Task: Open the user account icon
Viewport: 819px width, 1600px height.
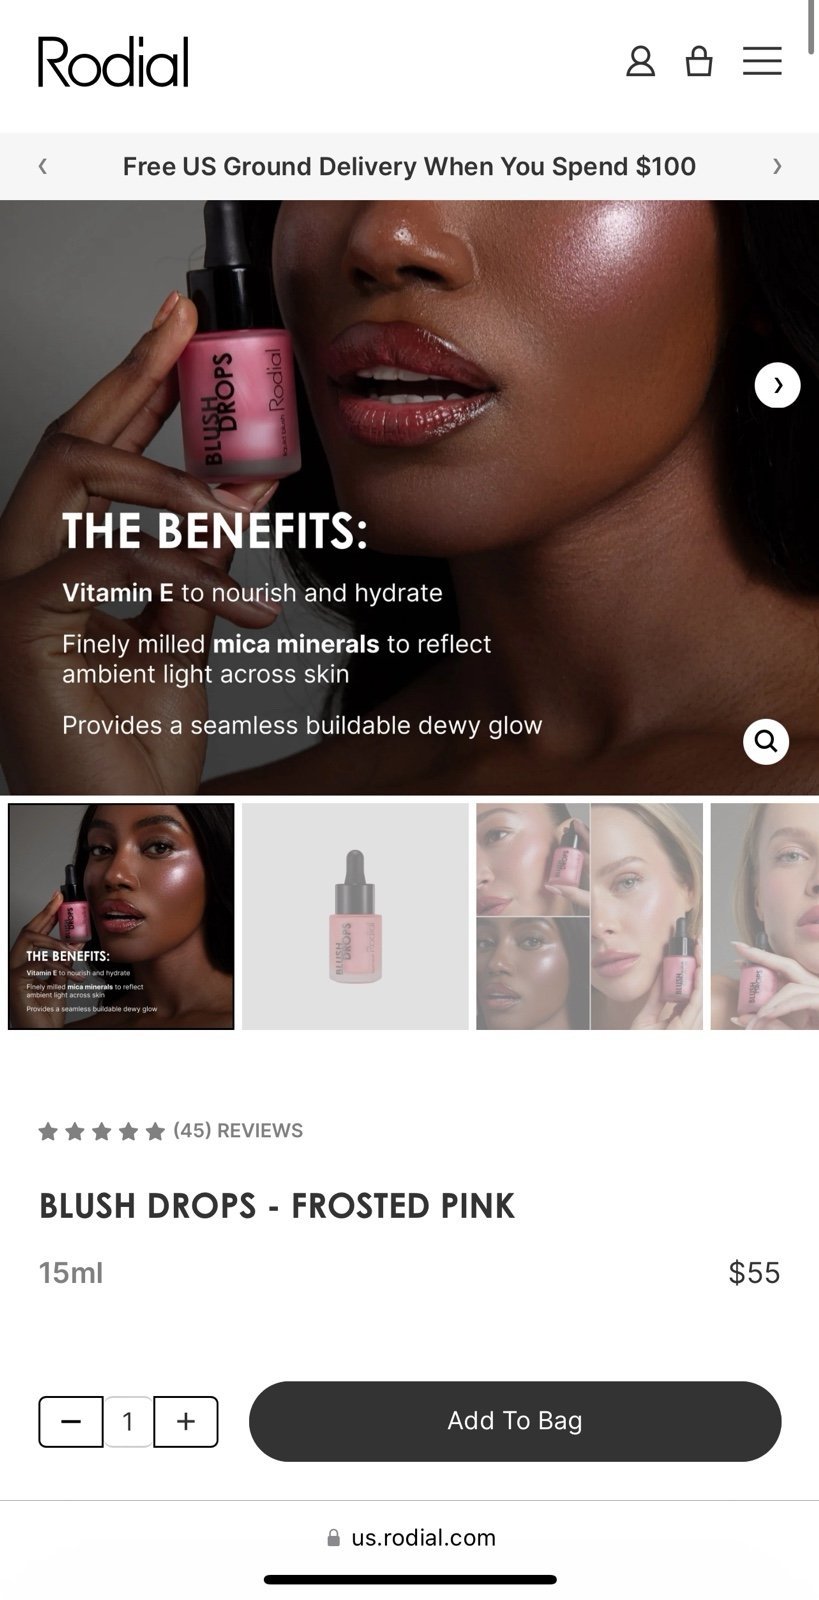Action: pyautogui.click(x=640, y=62)
